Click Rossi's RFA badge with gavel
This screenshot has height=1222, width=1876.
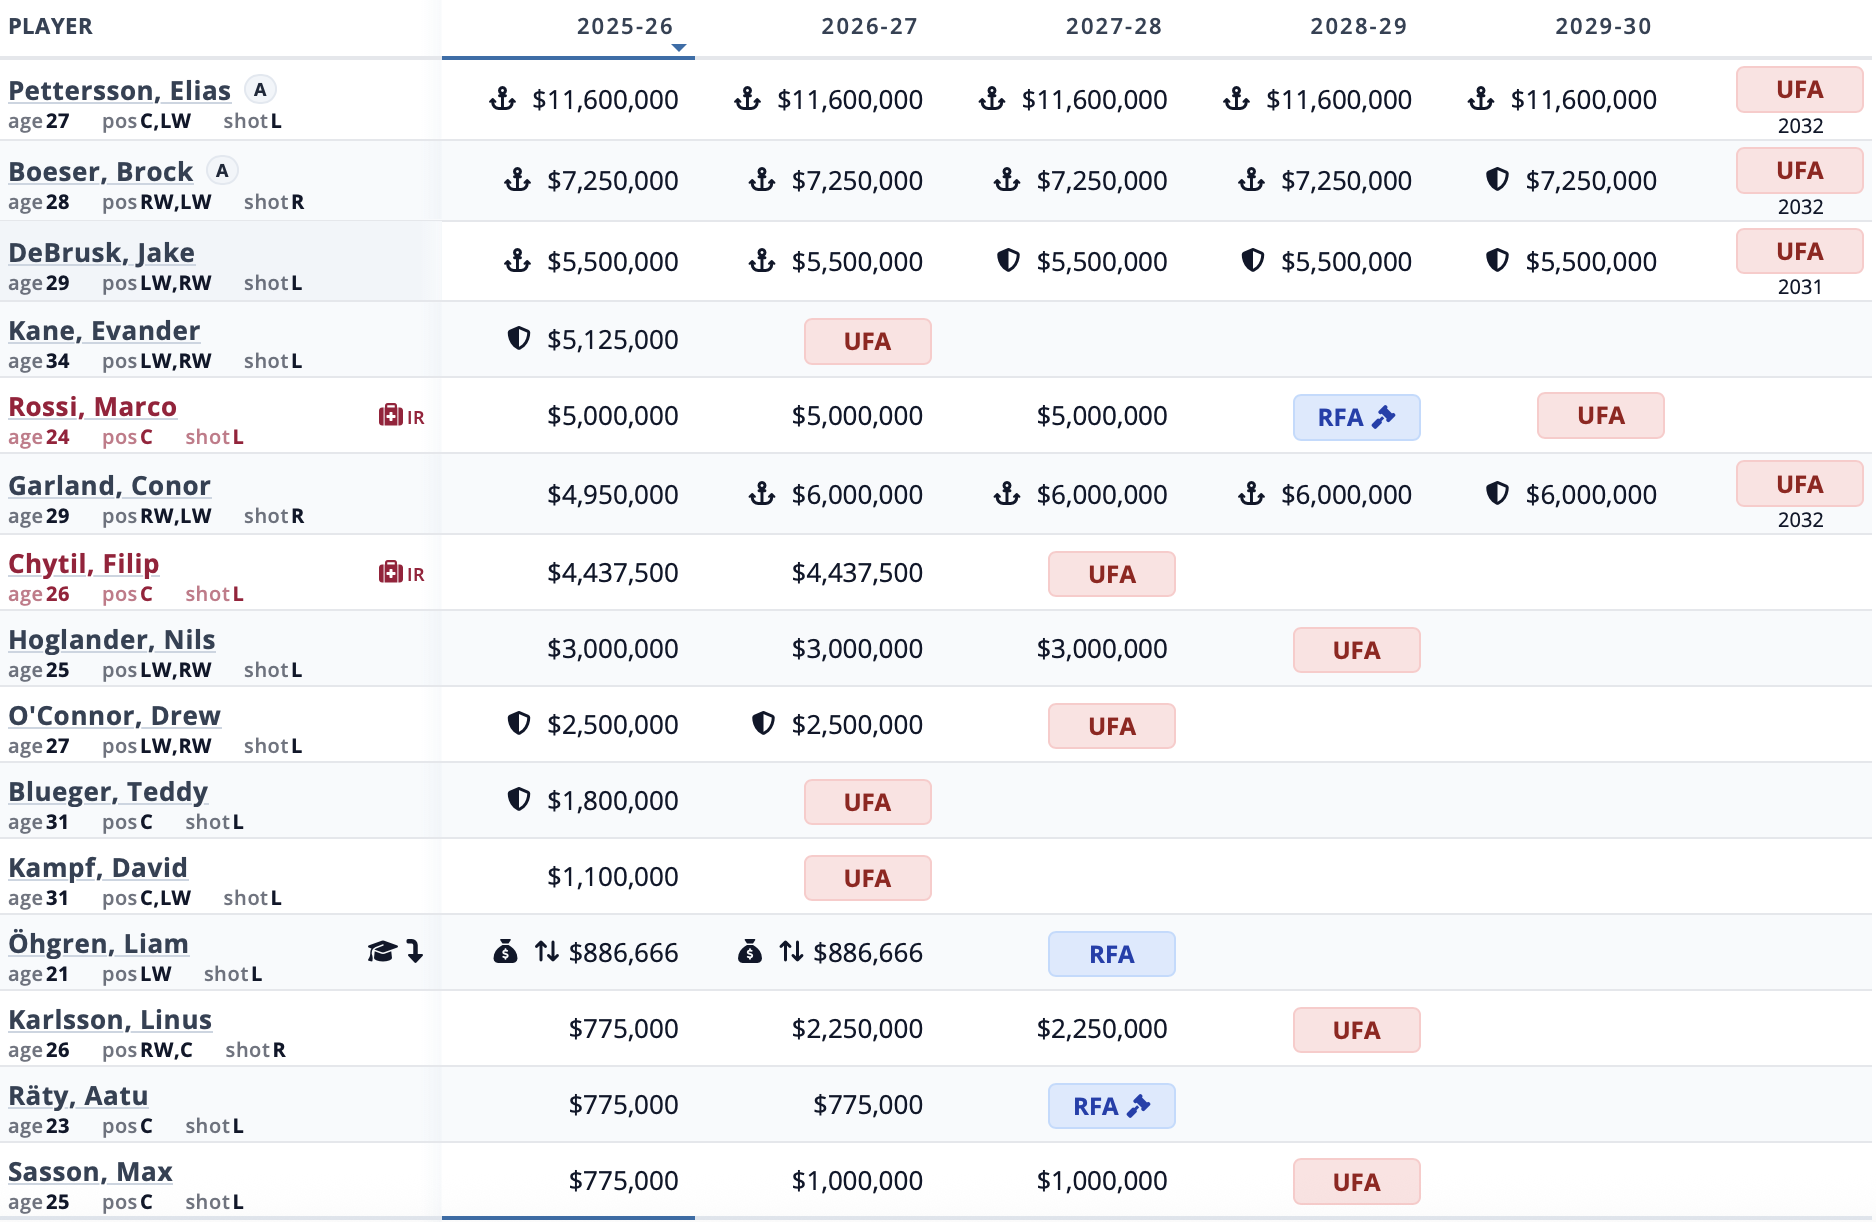pyautogui.click(x=1356, y=417)
